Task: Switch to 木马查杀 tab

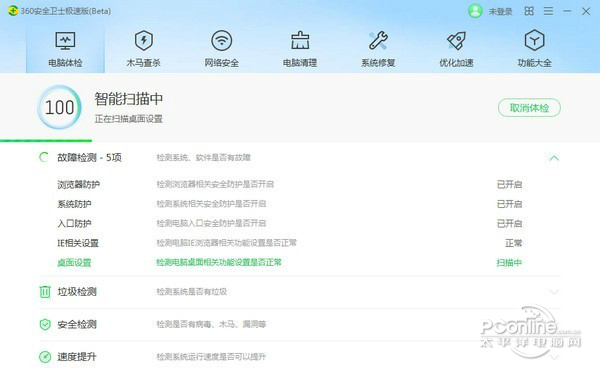Action: click(143, 49)
